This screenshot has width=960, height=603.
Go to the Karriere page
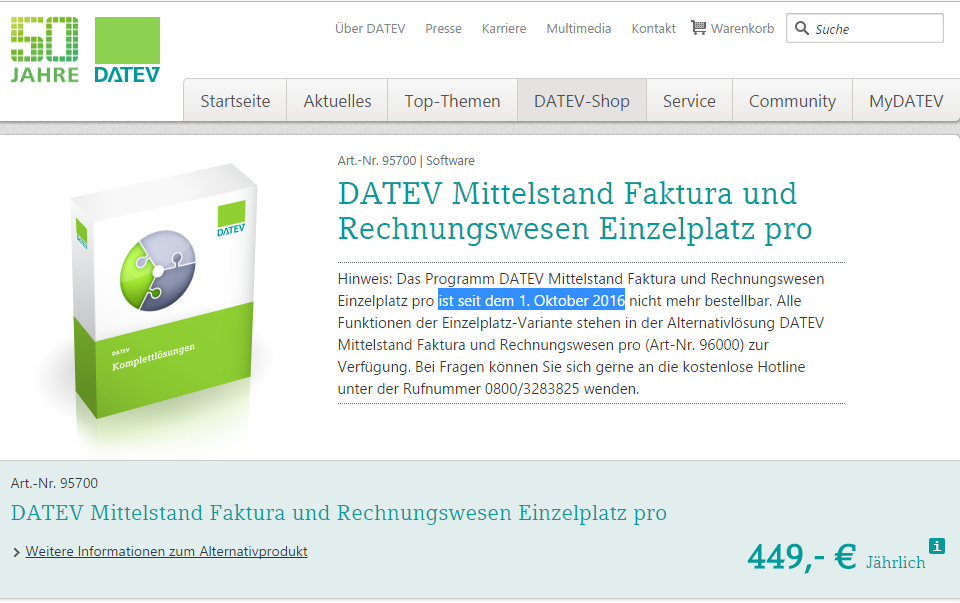click(504, 29)
